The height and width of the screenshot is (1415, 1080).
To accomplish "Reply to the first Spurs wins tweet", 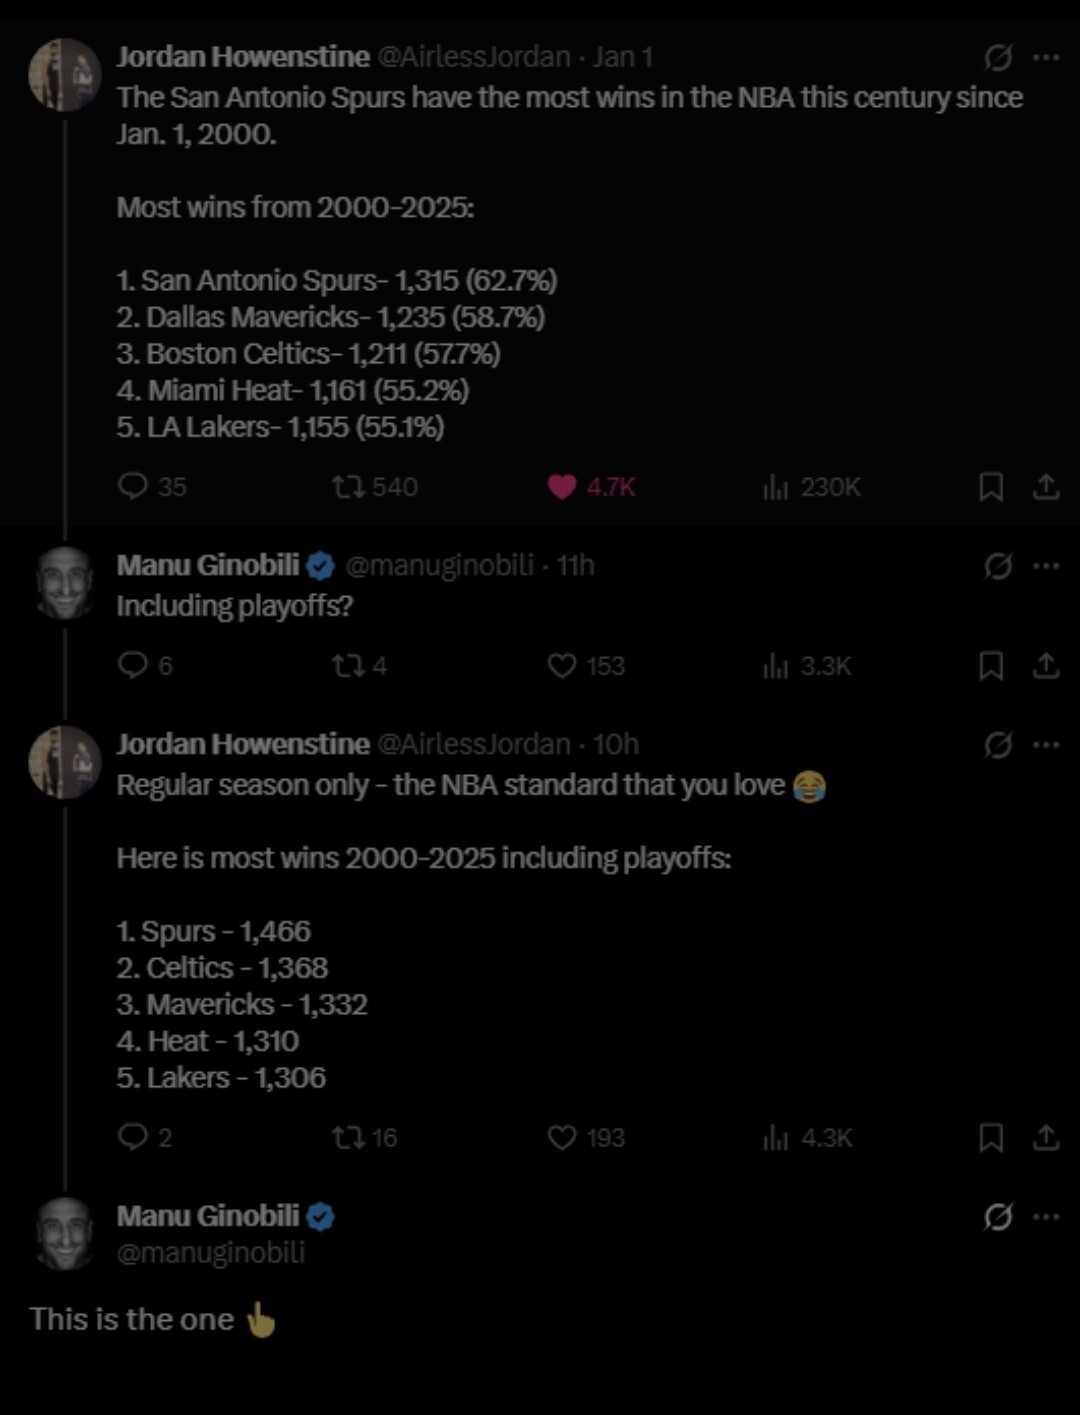I will (133, 486).
